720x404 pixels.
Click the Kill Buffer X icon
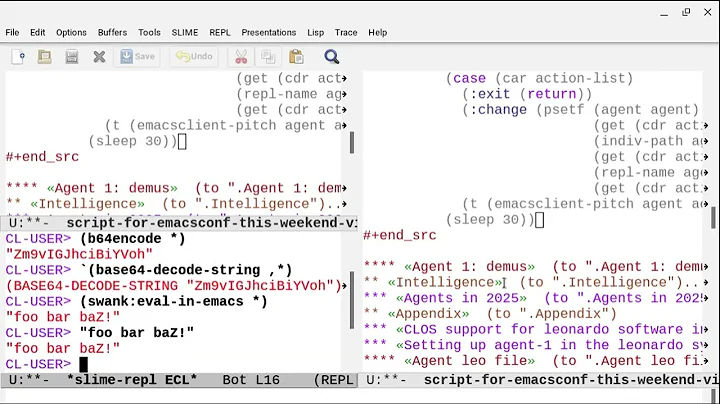coord(99,57)
